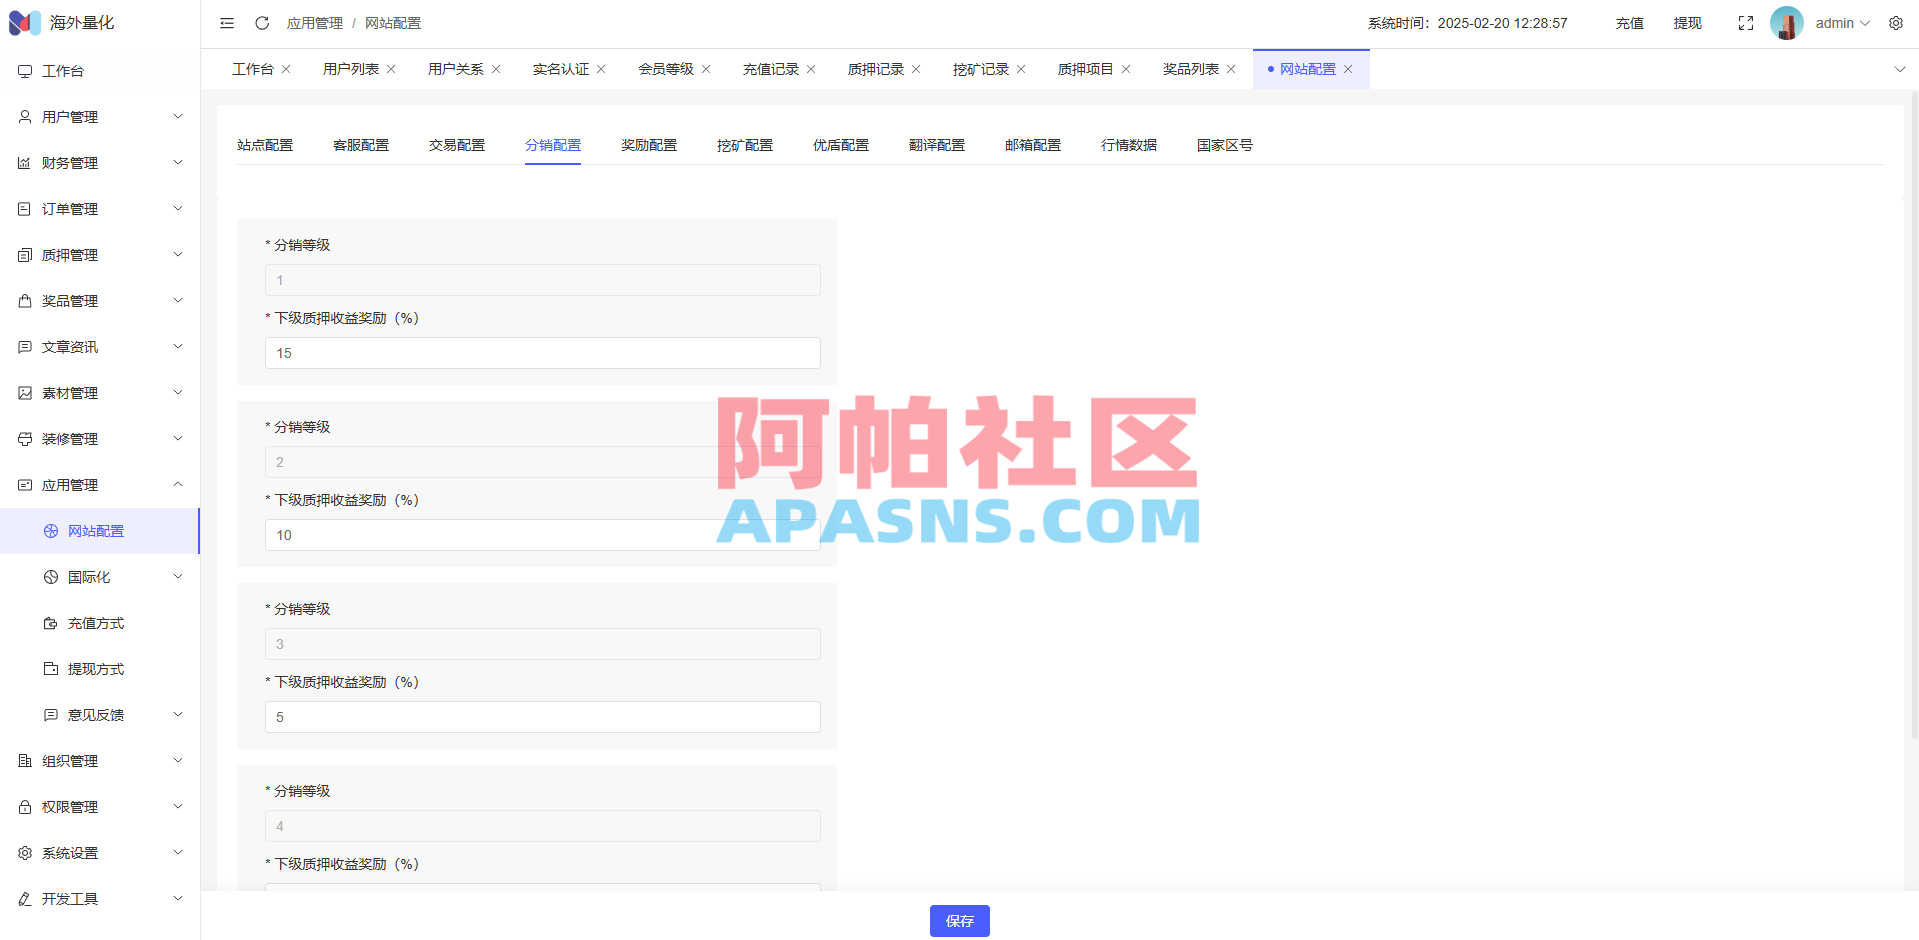The width and height of the screenshot is (1919, 940).
Task: Expand the 用户管理 menu section
Action: click(70, 116)
